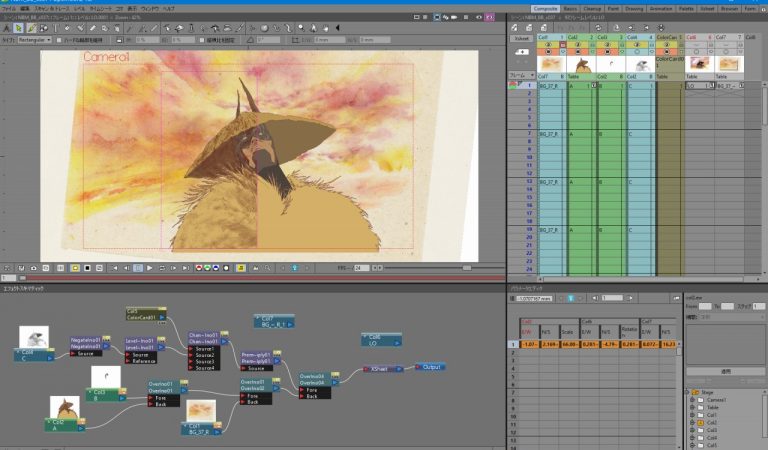Click the Negativeino01 effect node
The height and width of the screenshot is (450, 768).
coord(90,343)
